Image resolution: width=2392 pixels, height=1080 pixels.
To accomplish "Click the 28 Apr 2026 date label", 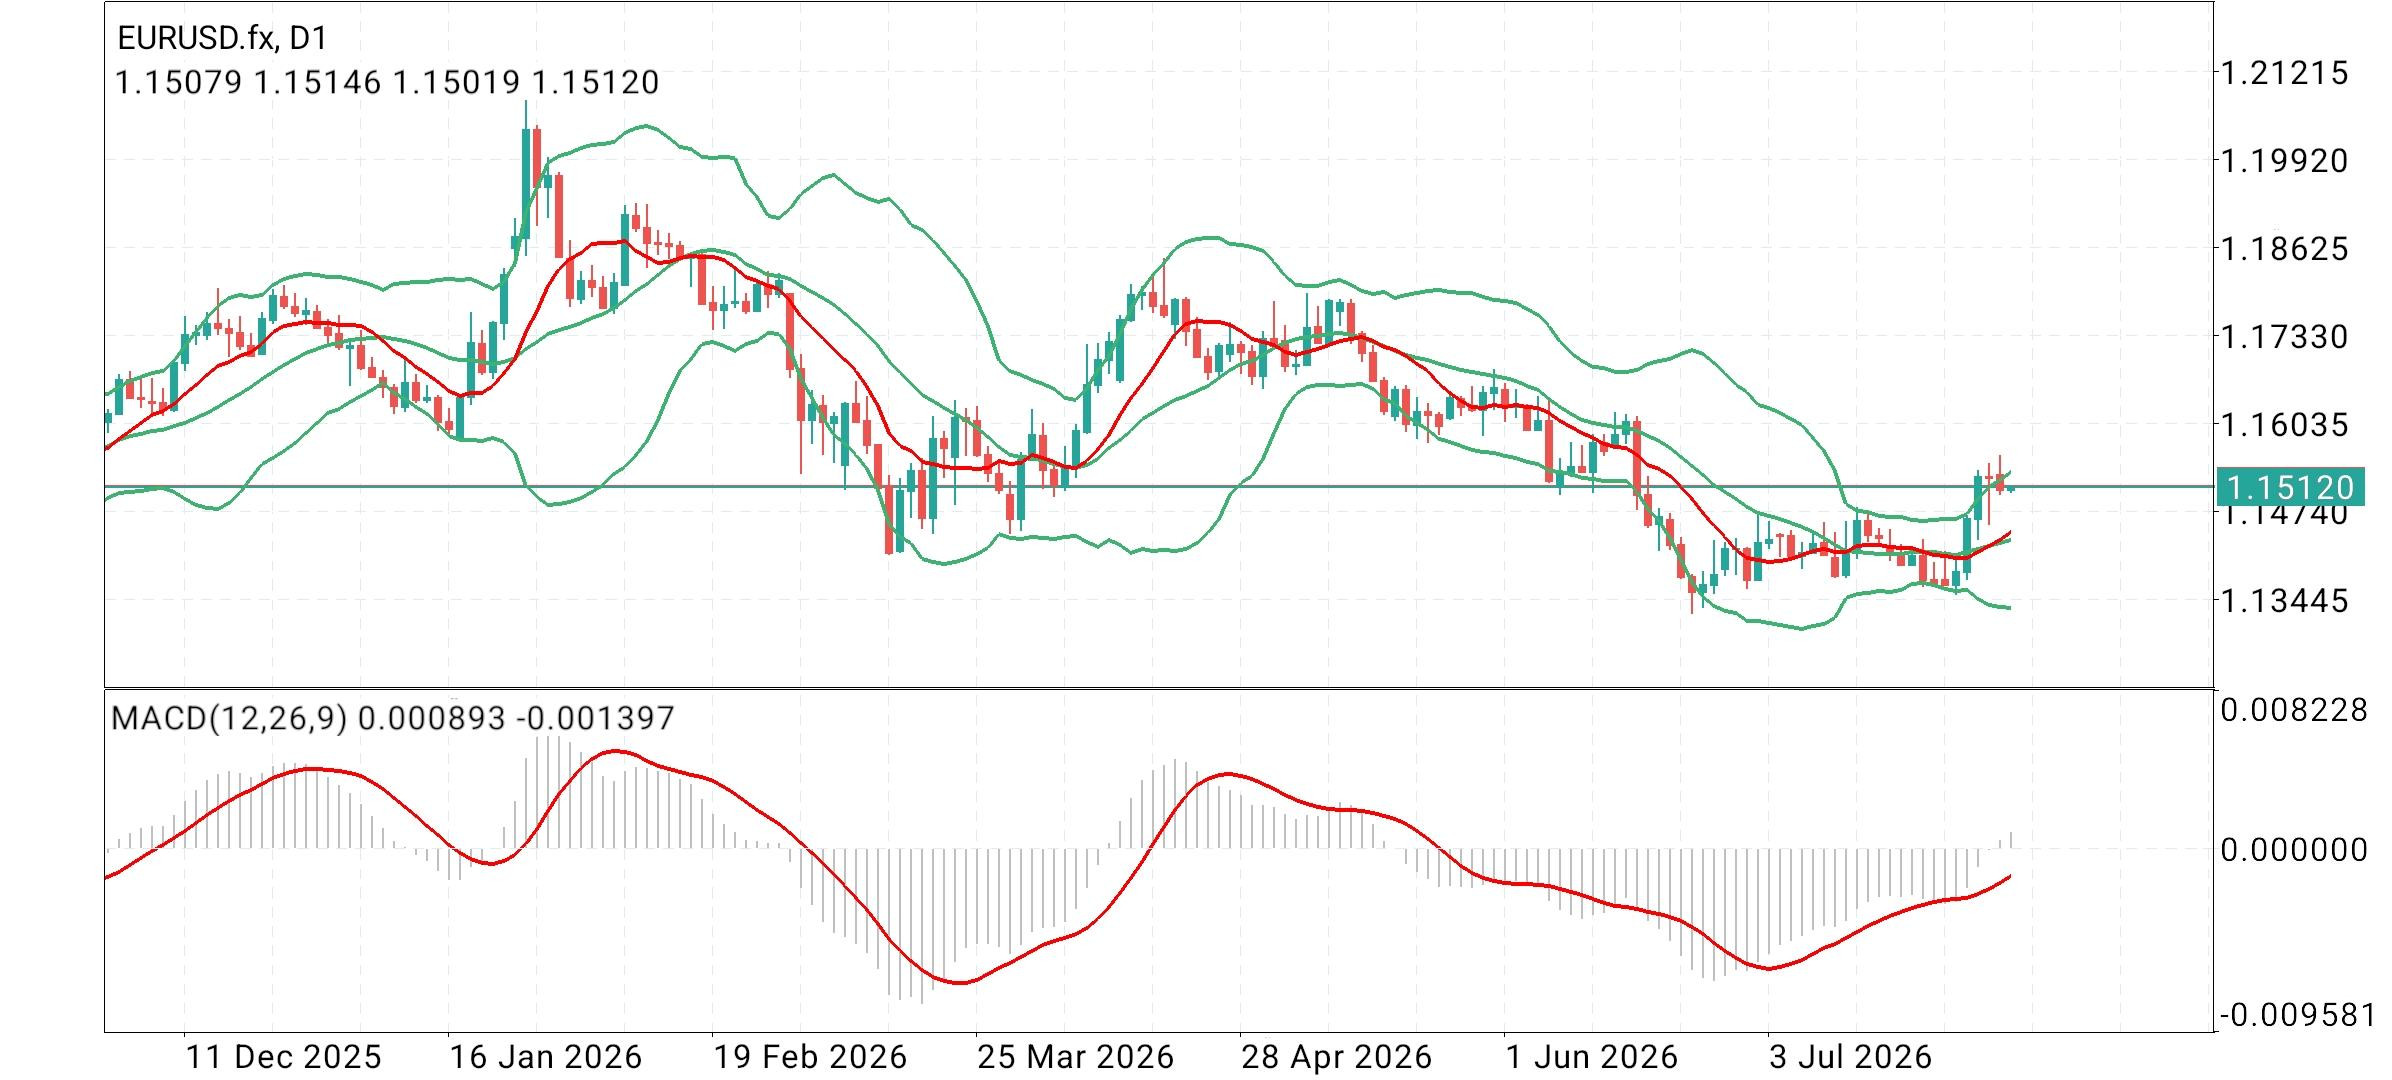I will tap(1337, 1057).
